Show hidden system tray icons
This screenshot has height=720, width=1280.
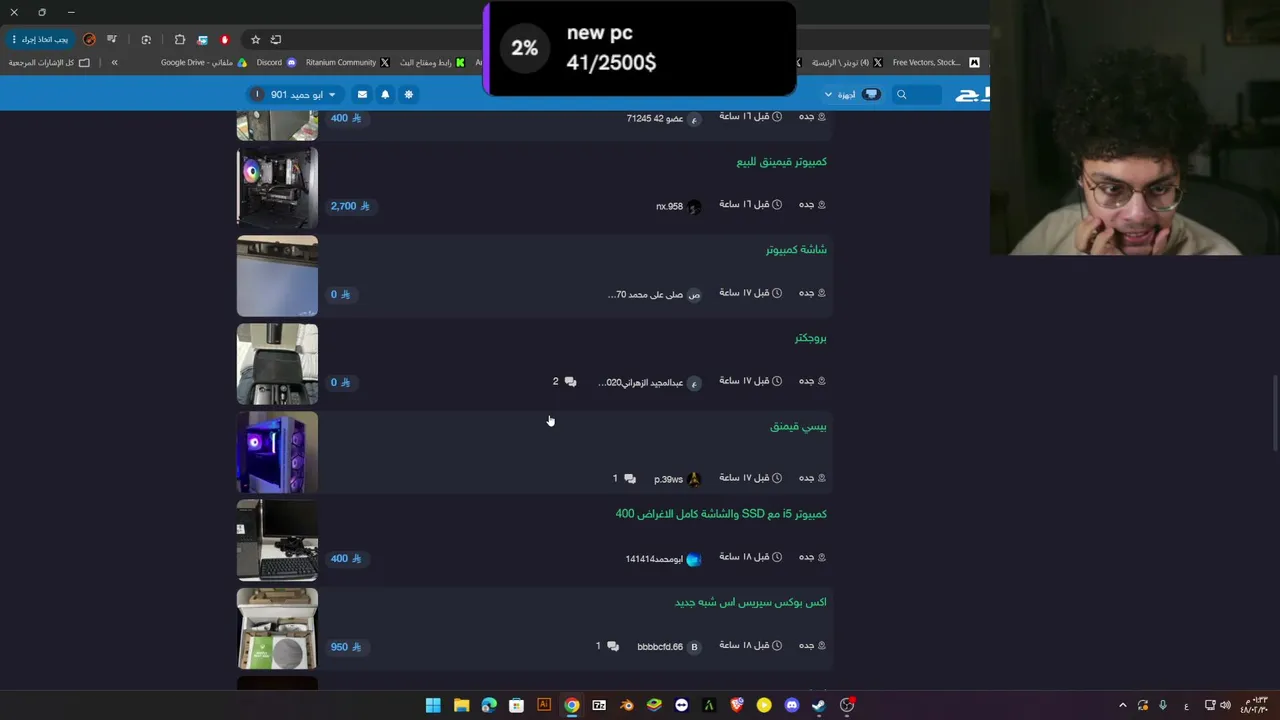(1122, 705)
